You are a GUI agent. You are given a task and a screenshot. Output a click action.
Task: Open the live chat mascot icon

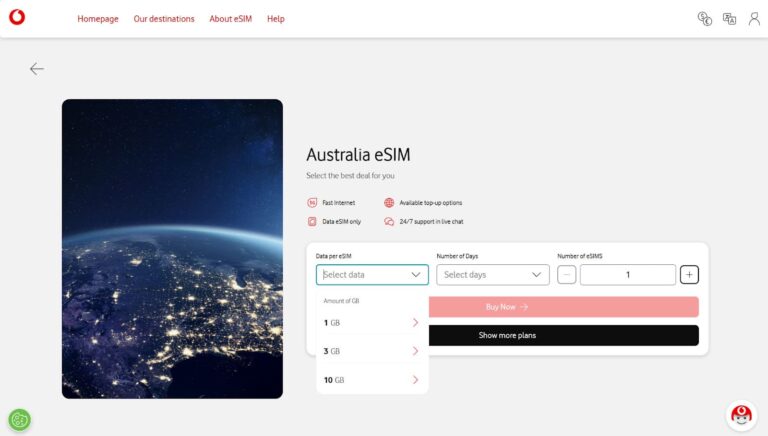point(740,415)
